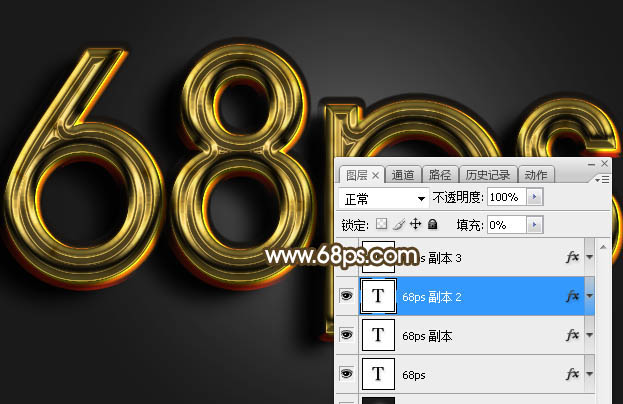Open the 正常 blend mode dropdown
The width and height of the screenshot is (623, 404).
(384, 198)
